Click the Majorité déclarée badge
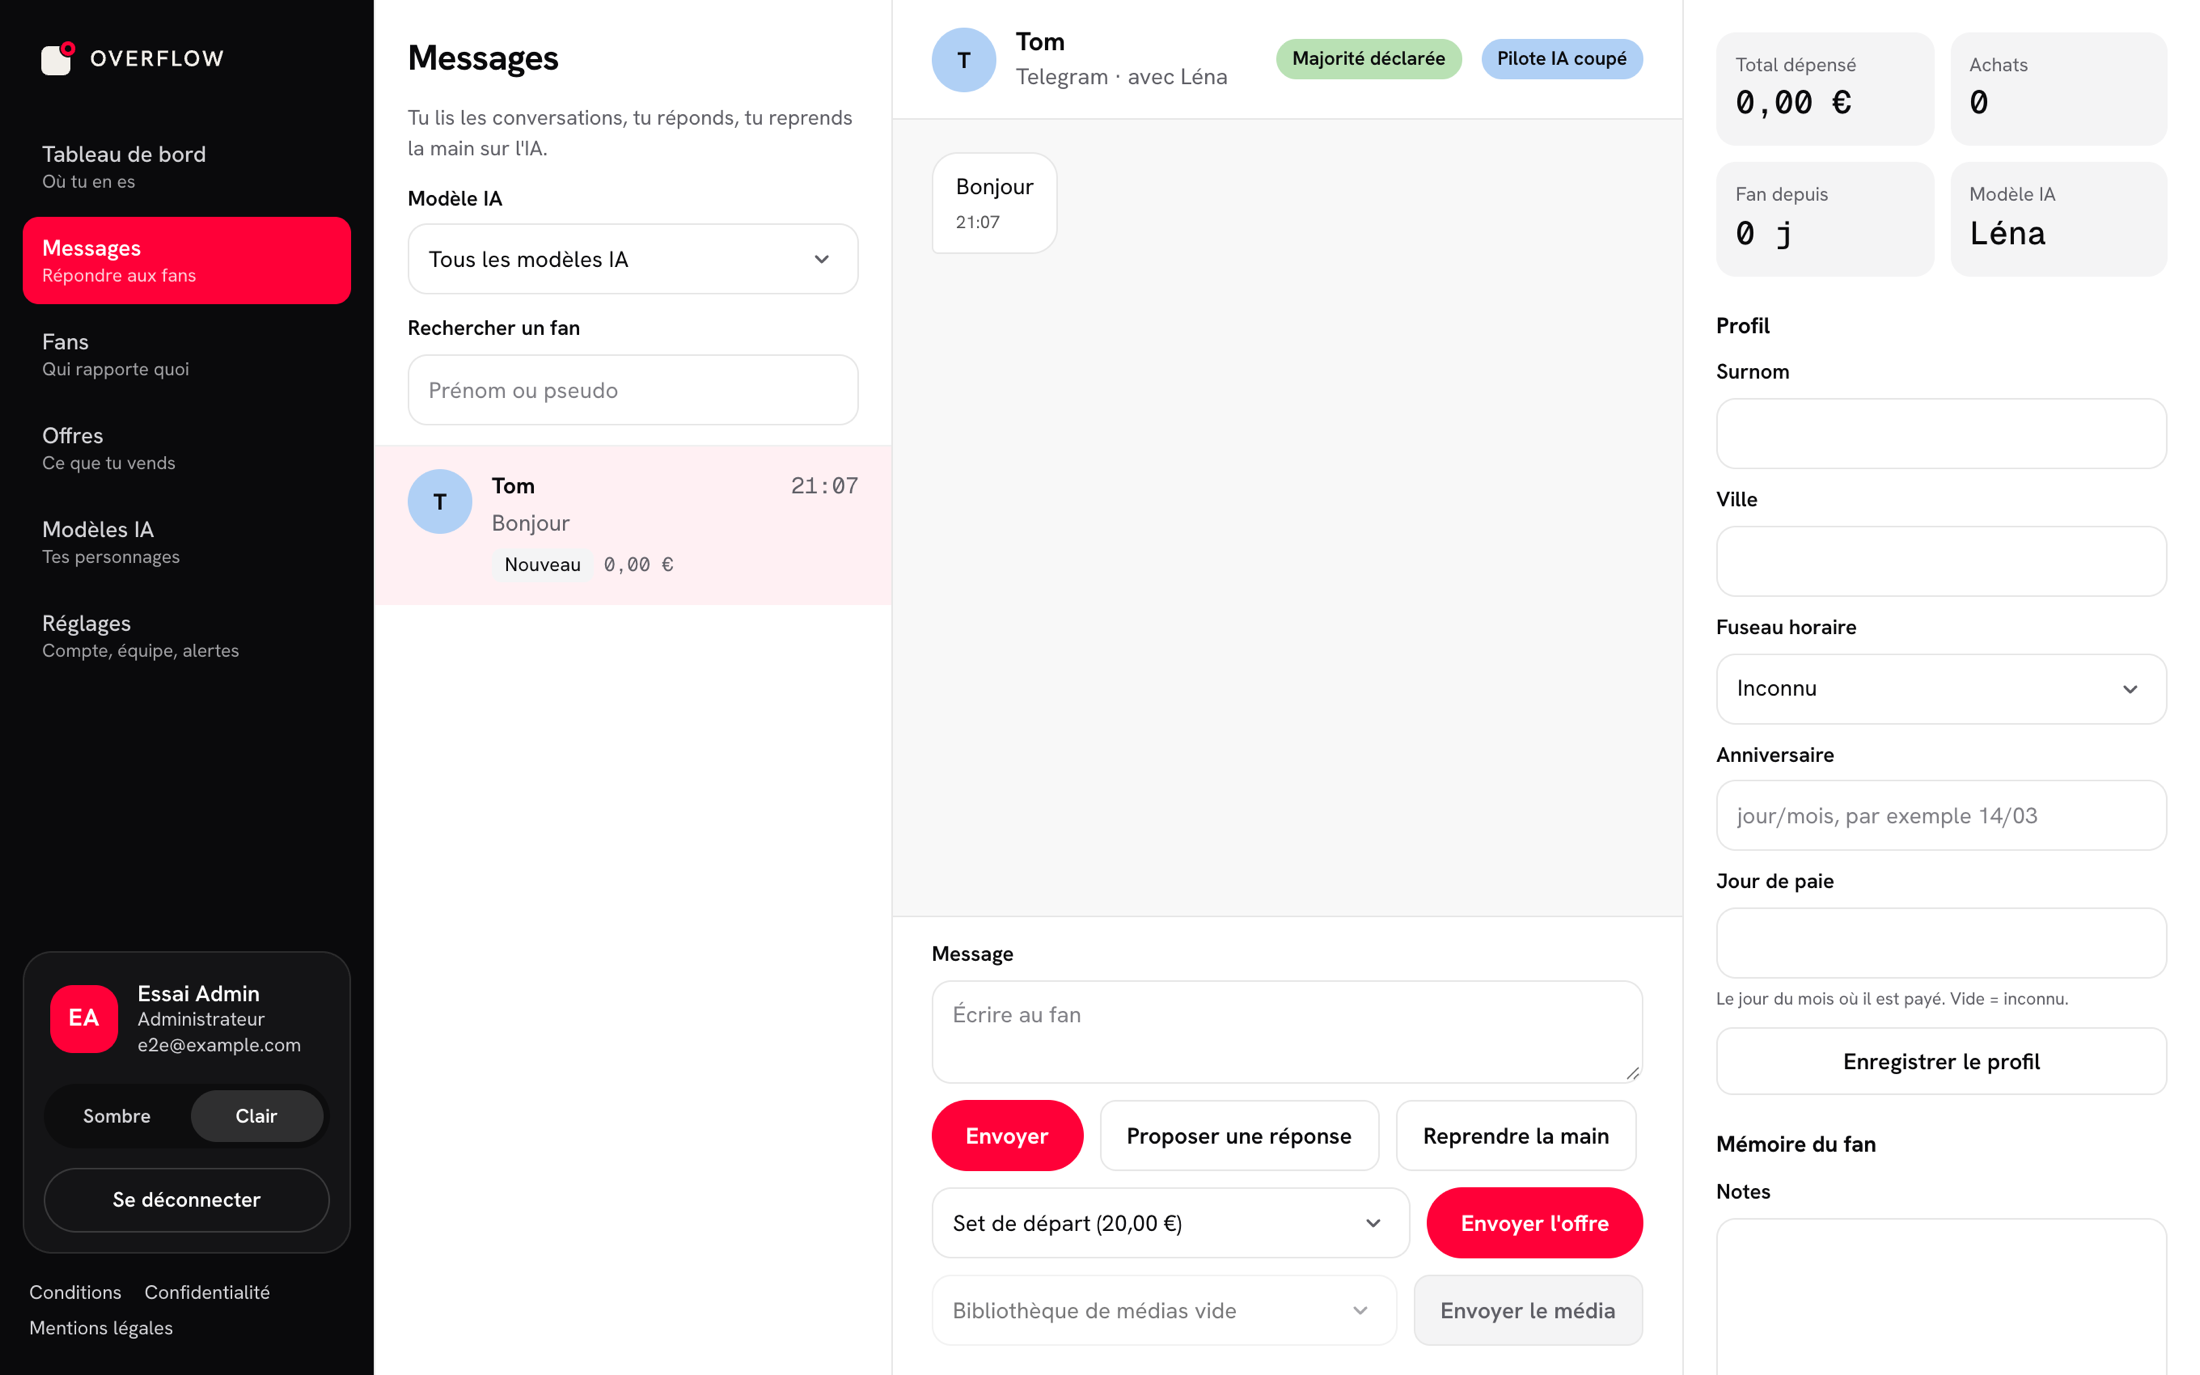The width and height of the screenshot is (2200, 1375). tap(1367, 59)
